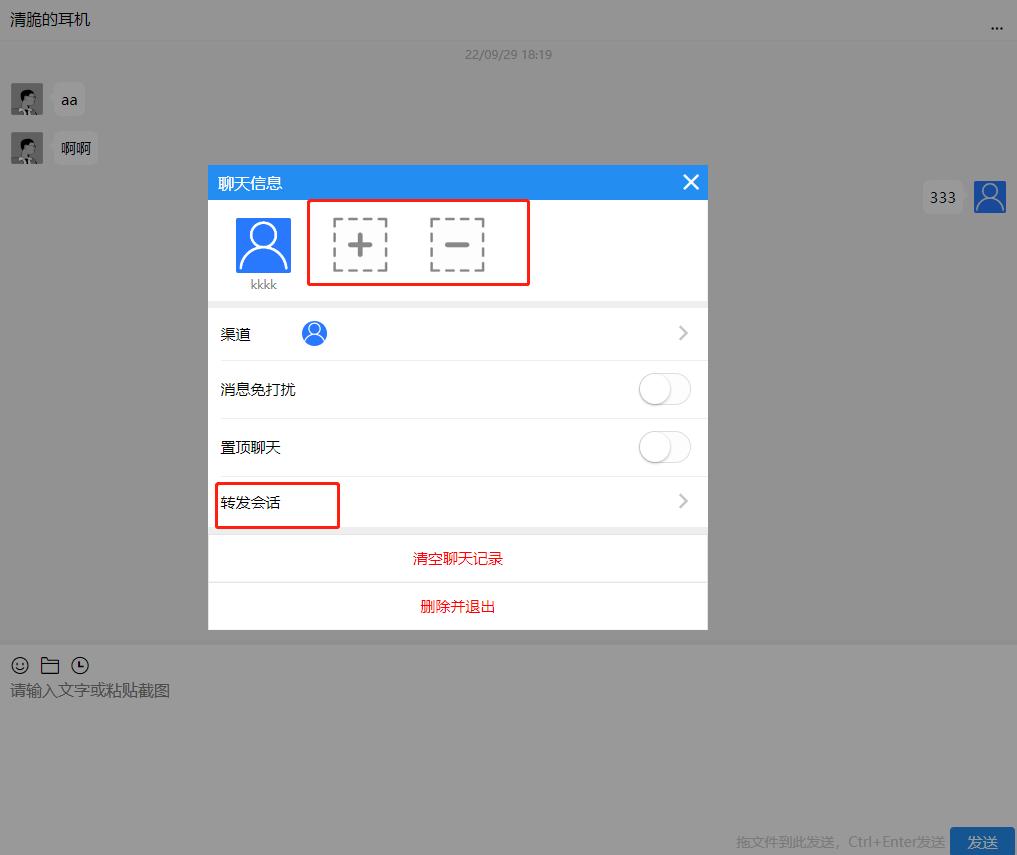Image resolution: width=1017 pixels, height=855 pixels.
Task: Open the 清脆的耳机 chat title area
Action: pos(49,19)
